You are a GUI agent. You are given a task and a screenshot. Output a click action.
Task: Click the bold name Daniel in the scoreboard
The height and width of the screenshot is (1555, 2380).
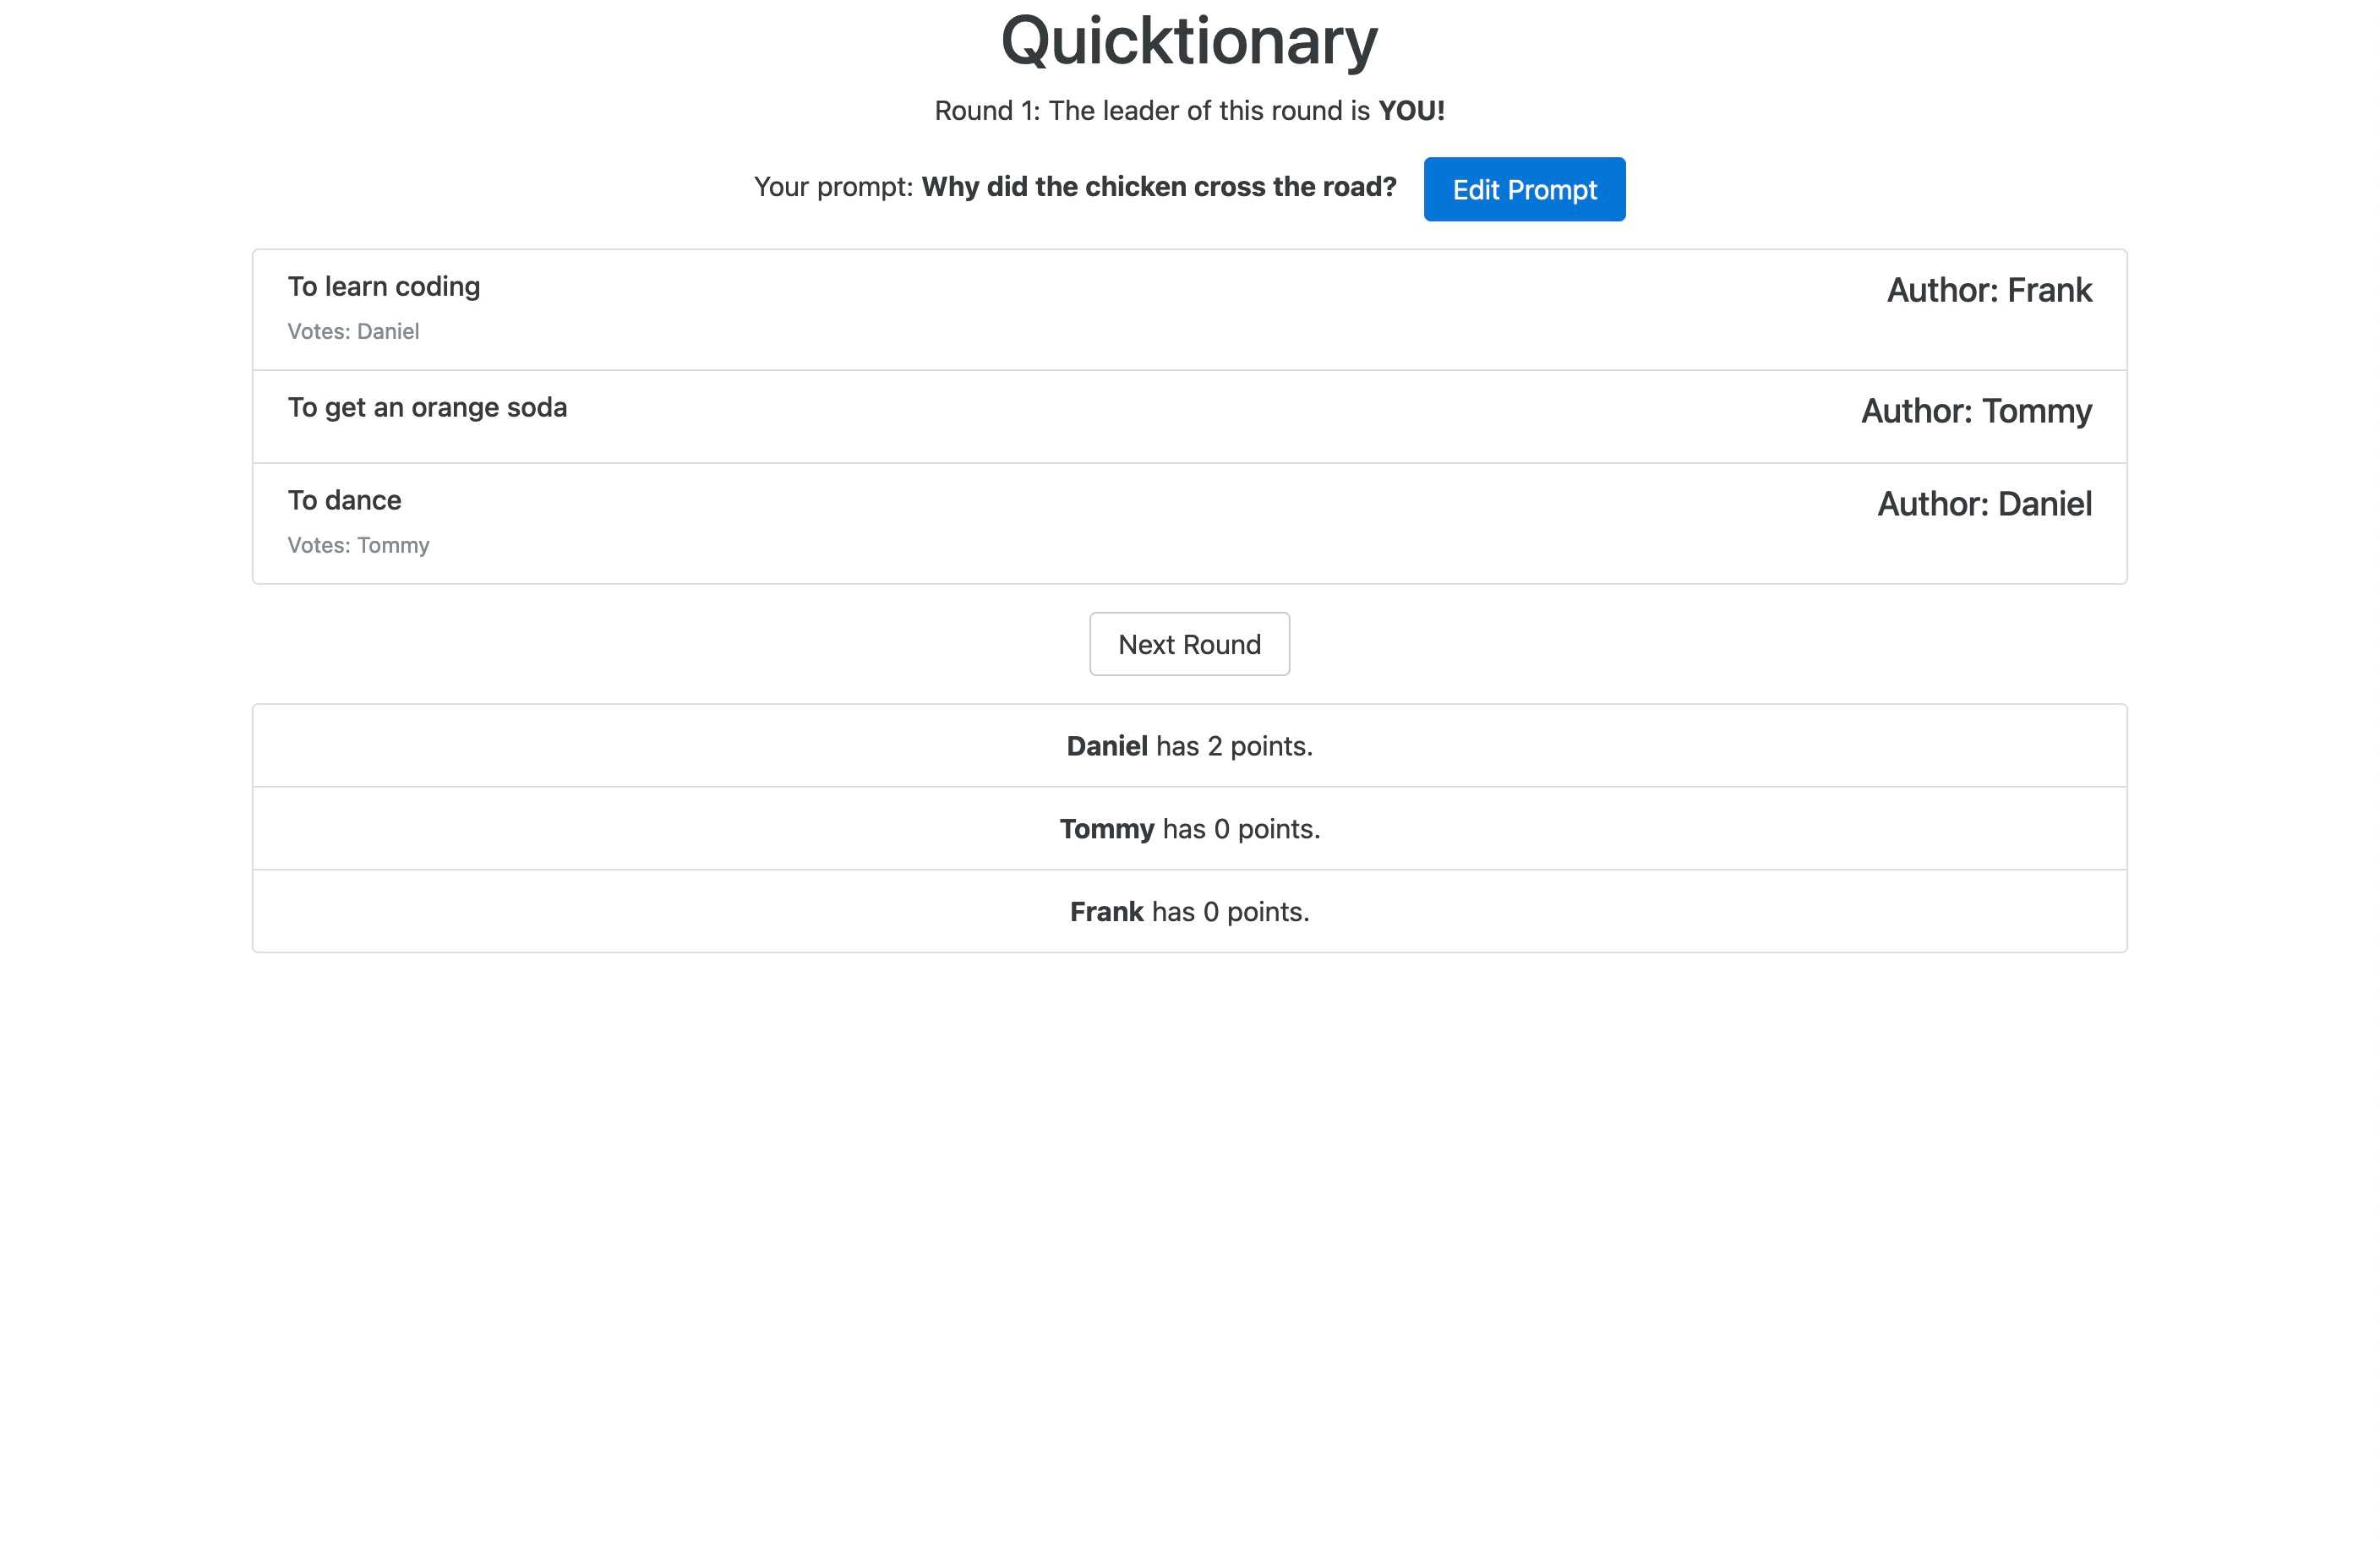(x=1107, y=745)
